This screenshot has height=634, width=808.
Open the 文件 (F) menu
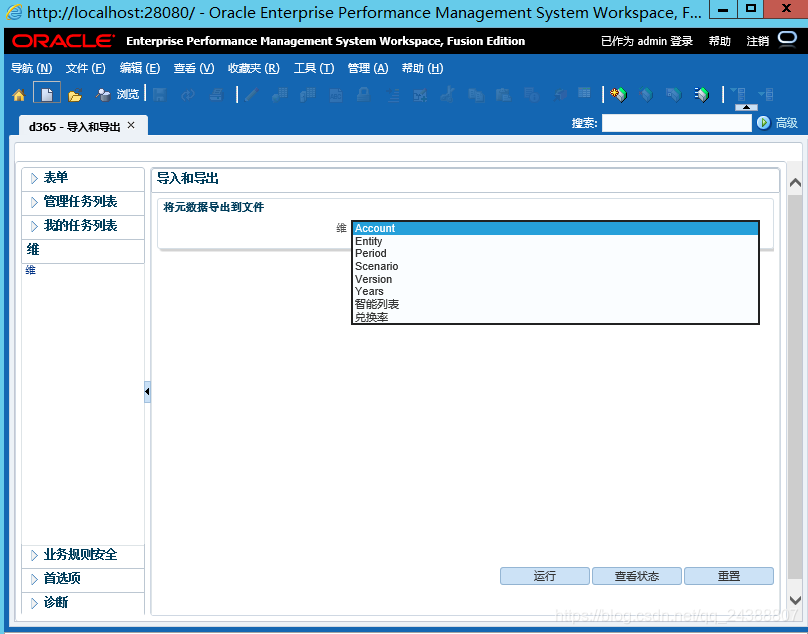(86, 68)
